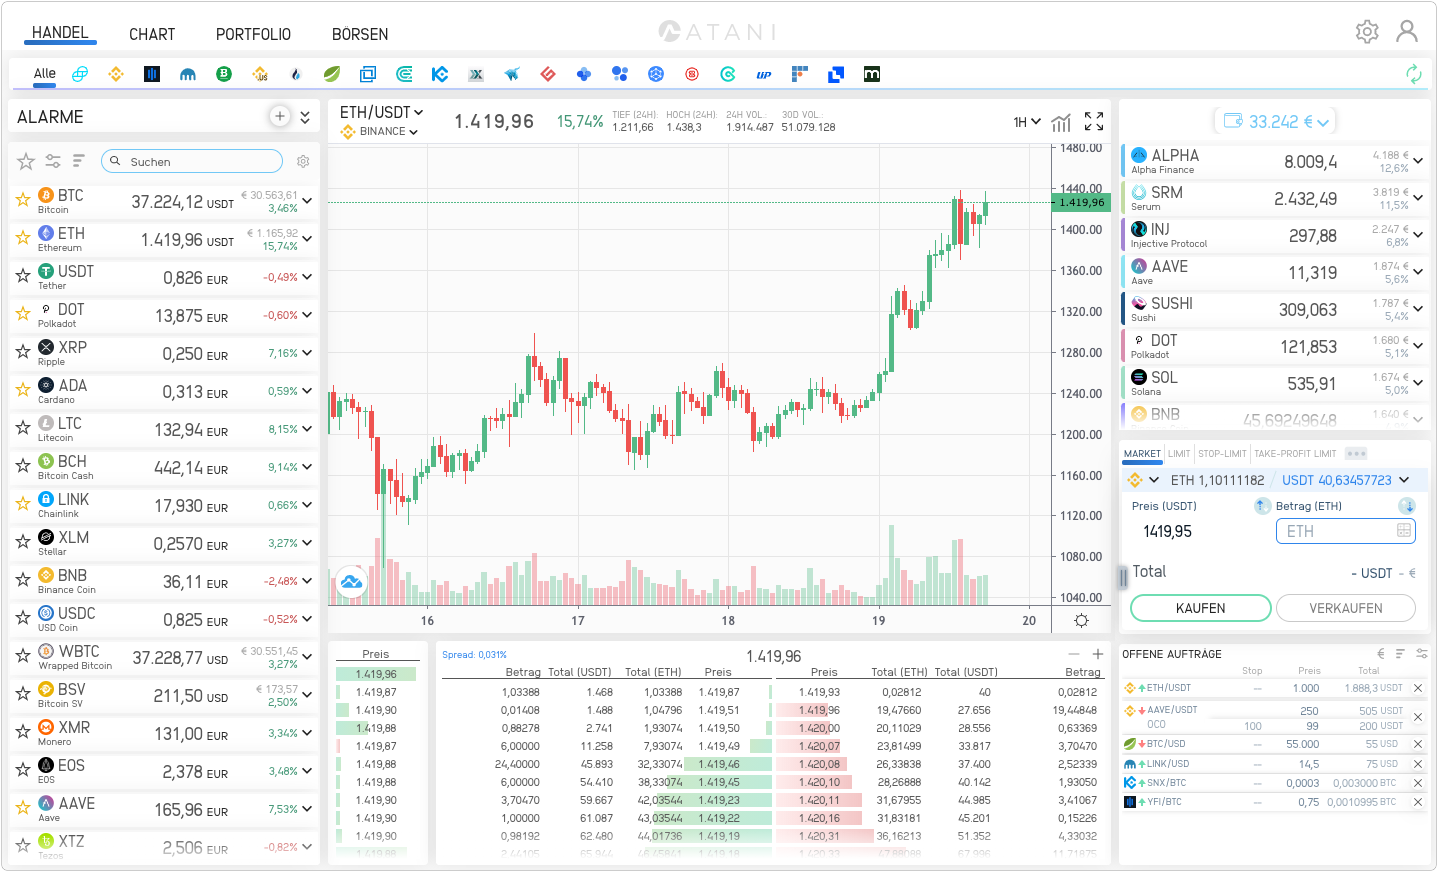Filter by the Upbit UP exchange icon
Screen dimensions: 1439x873
[764, 74]
